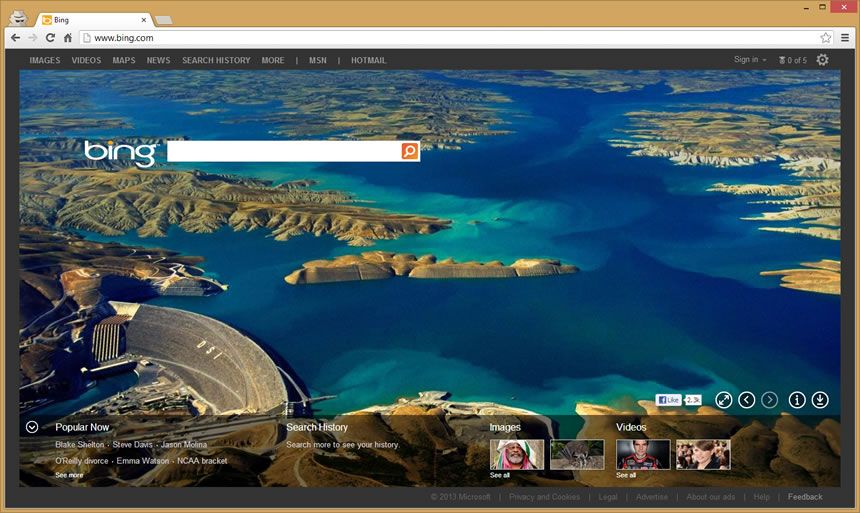Open the Chrome hamburger menu
Image resolution: width=860 pixels, height=513 pixels.
point(845,38)
